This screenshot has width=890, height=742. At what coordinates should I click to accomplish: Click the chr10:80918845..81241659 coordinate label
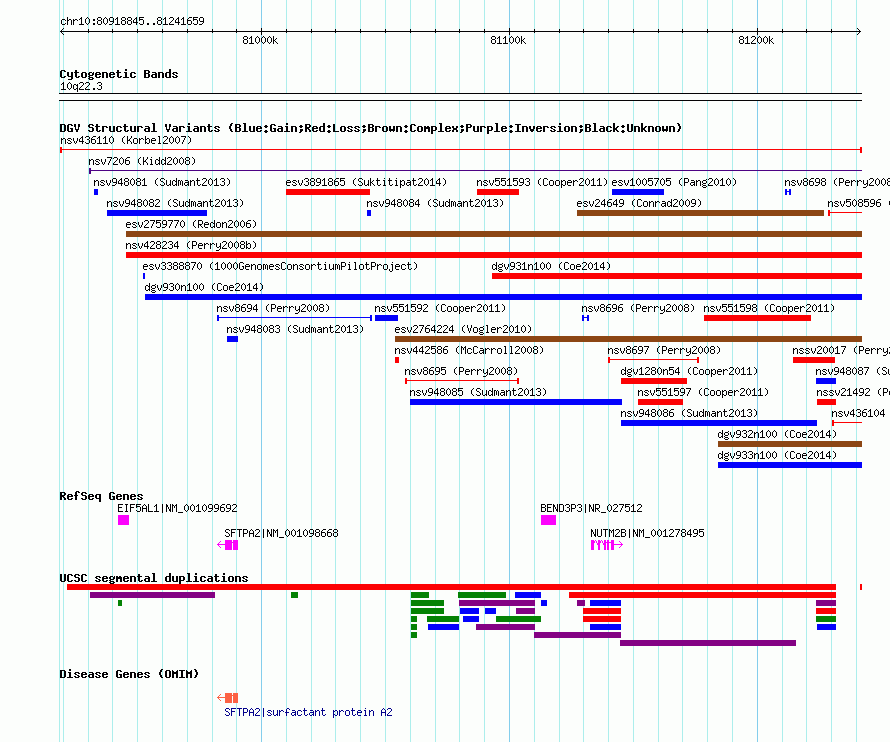click(132, 21)
